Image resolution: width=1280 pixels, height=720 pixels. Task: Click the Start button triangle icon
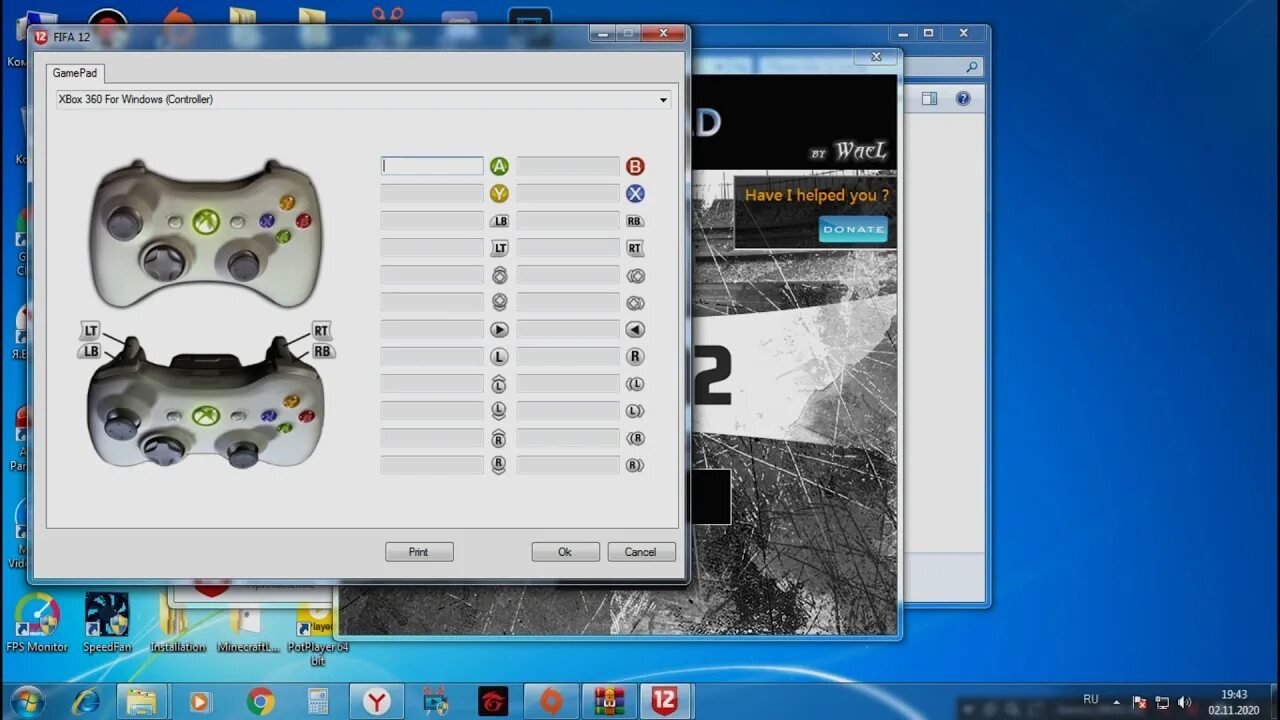499,329
